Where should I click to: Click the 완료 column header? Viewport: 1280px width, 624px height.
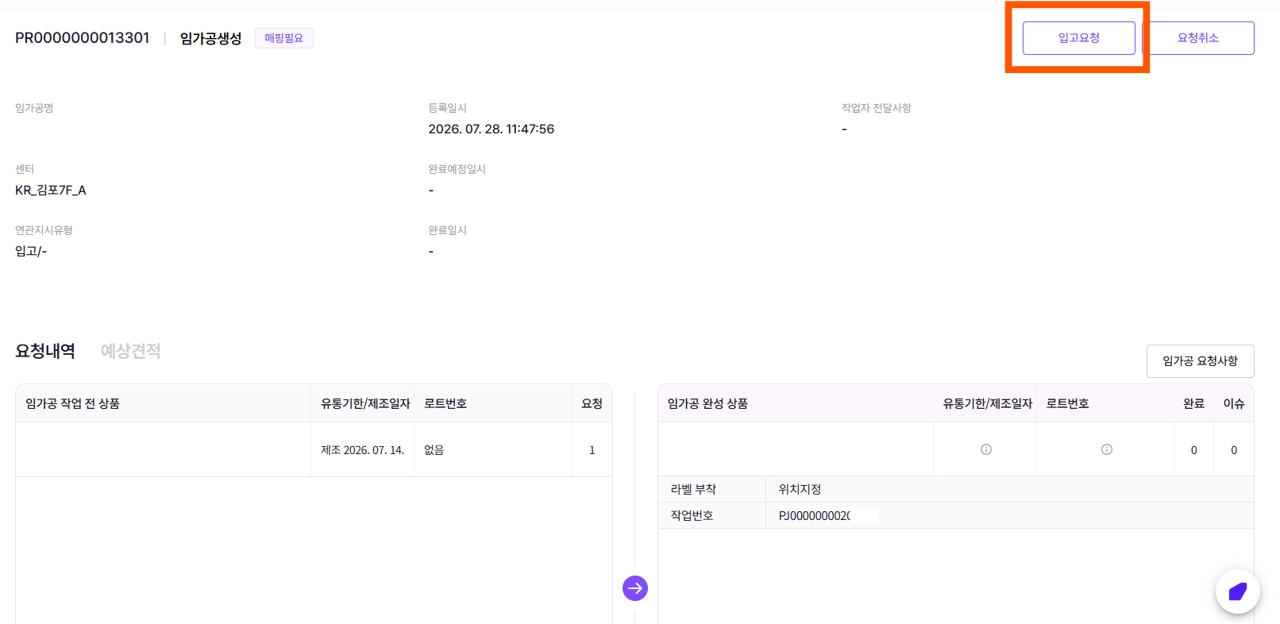pos(1193,404)
